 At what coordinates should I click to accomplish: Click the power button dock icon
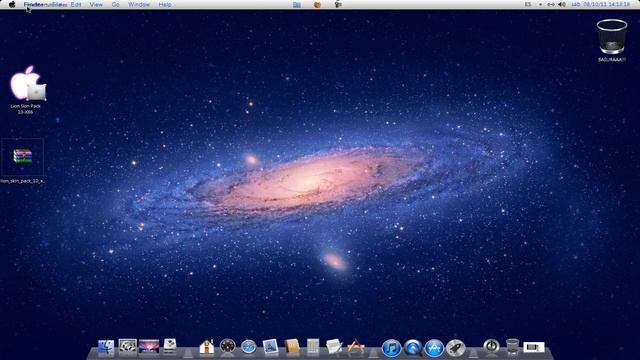(491, 346)
